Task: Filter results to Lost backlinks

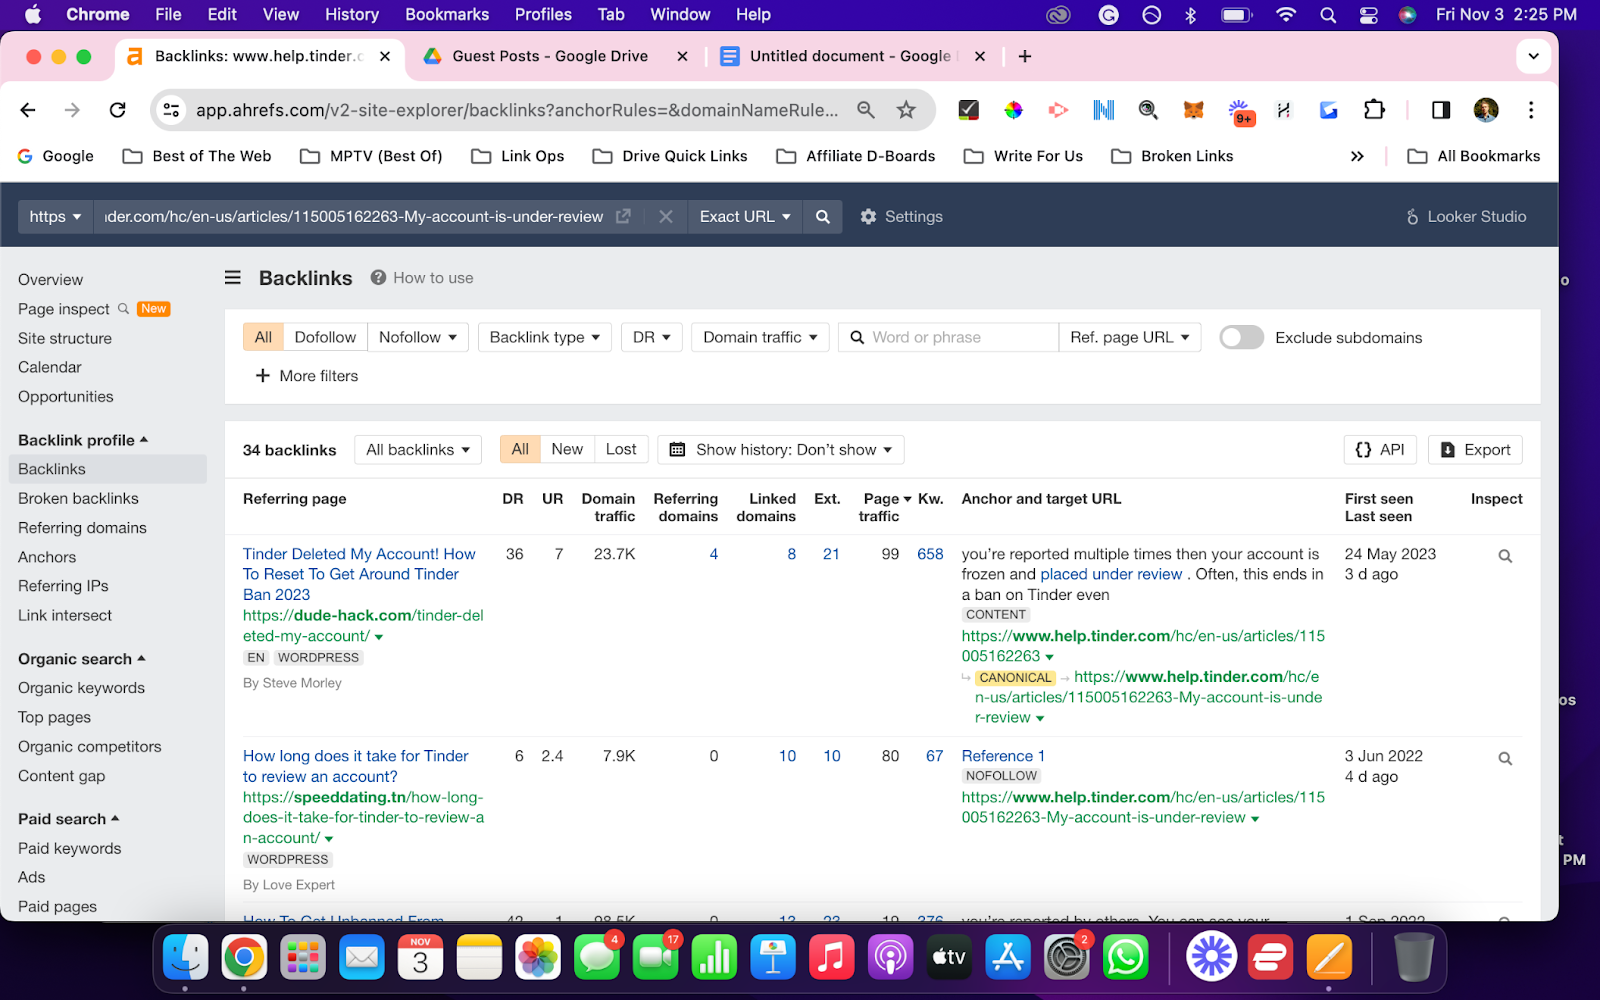Action: point(620,449)
